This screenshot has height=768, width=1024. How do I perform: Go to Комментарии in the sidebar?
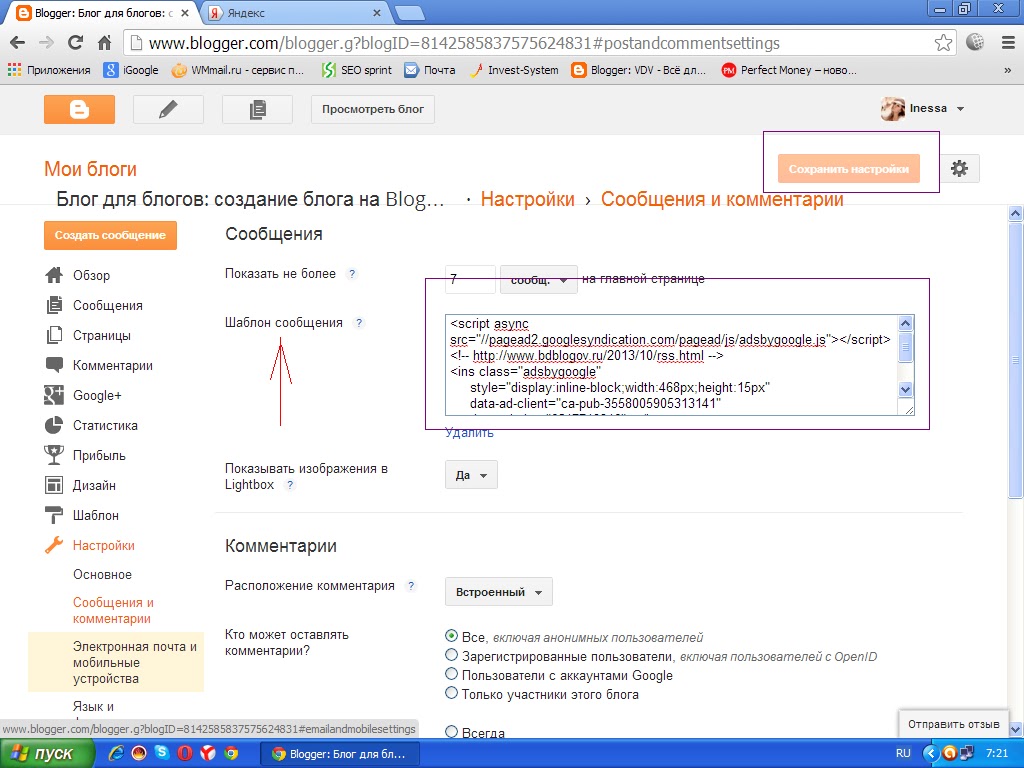tap(113, 365)
